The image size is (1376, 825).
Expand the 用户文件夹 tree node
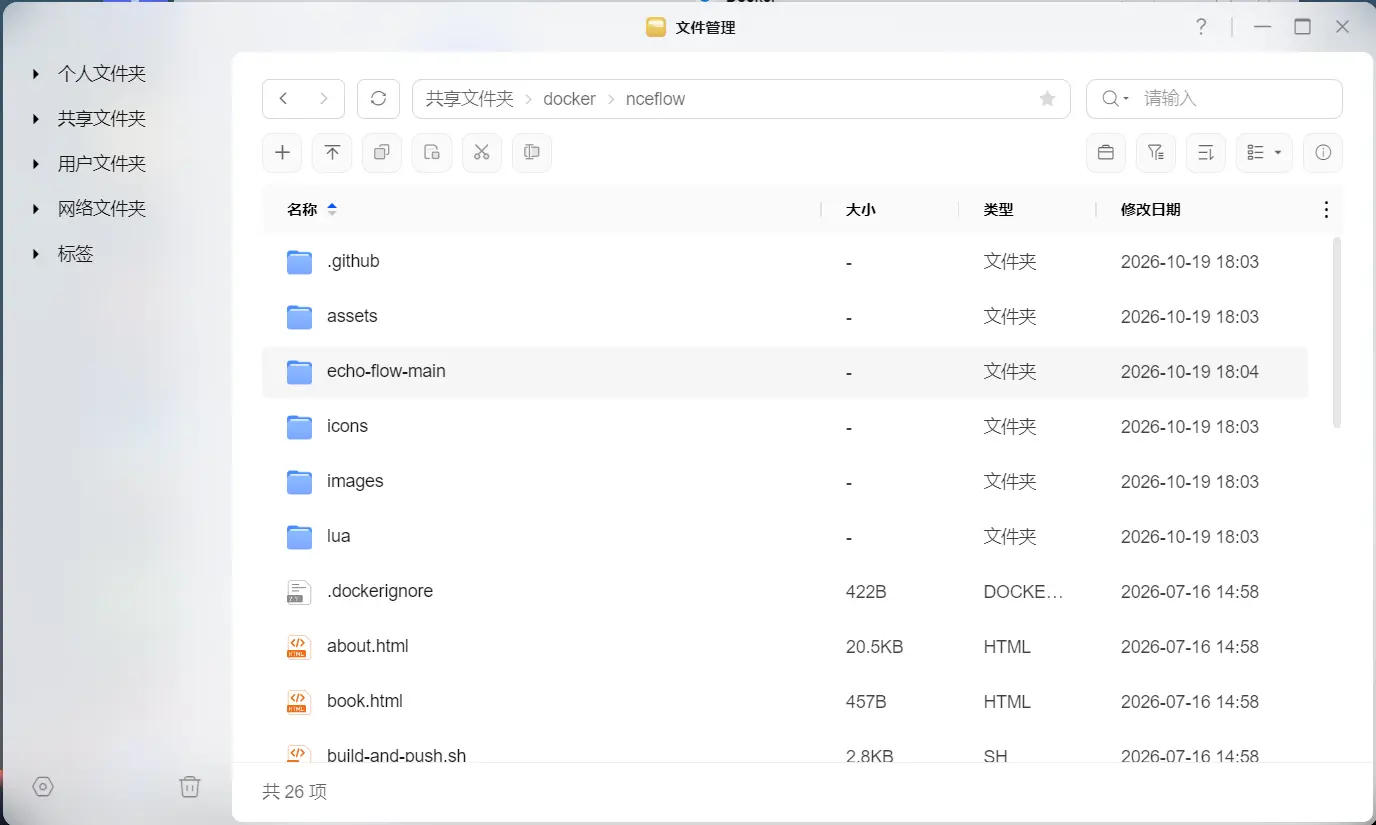[36, 164]
